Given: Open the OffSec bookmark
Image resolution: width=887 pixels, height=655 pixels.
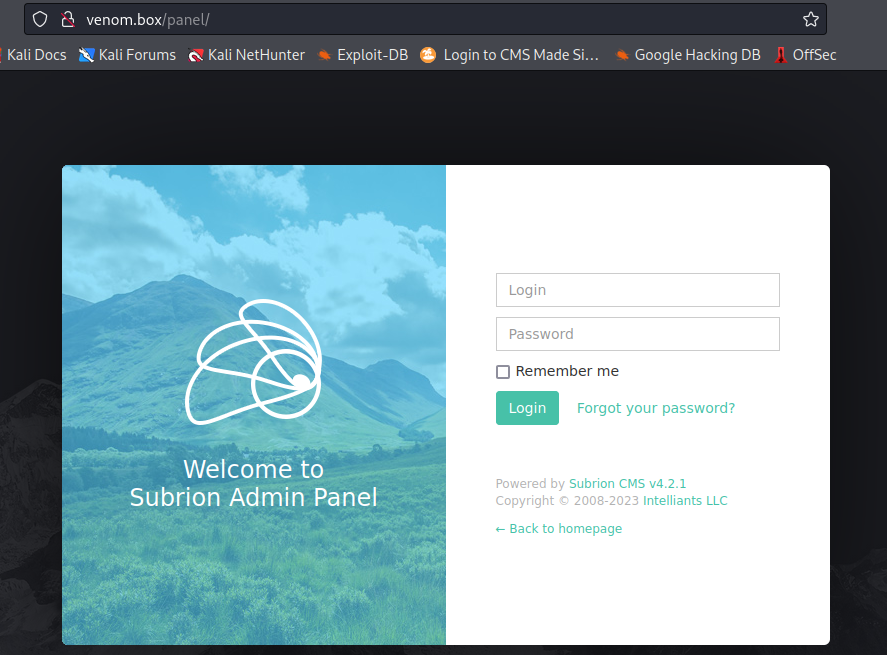Looking at the screenshot, I should (x=806, y=55).
